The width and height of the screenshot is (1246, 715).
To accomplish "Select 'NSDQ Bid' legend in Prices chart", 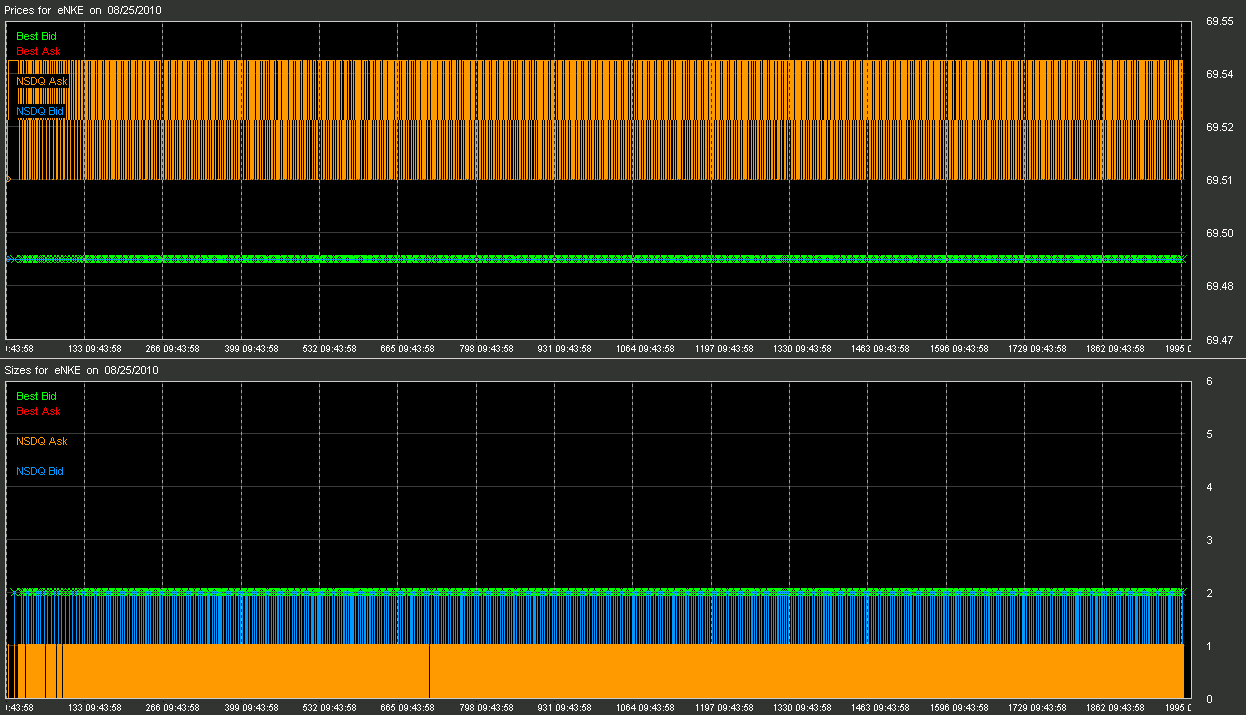I will click(40, 111).
